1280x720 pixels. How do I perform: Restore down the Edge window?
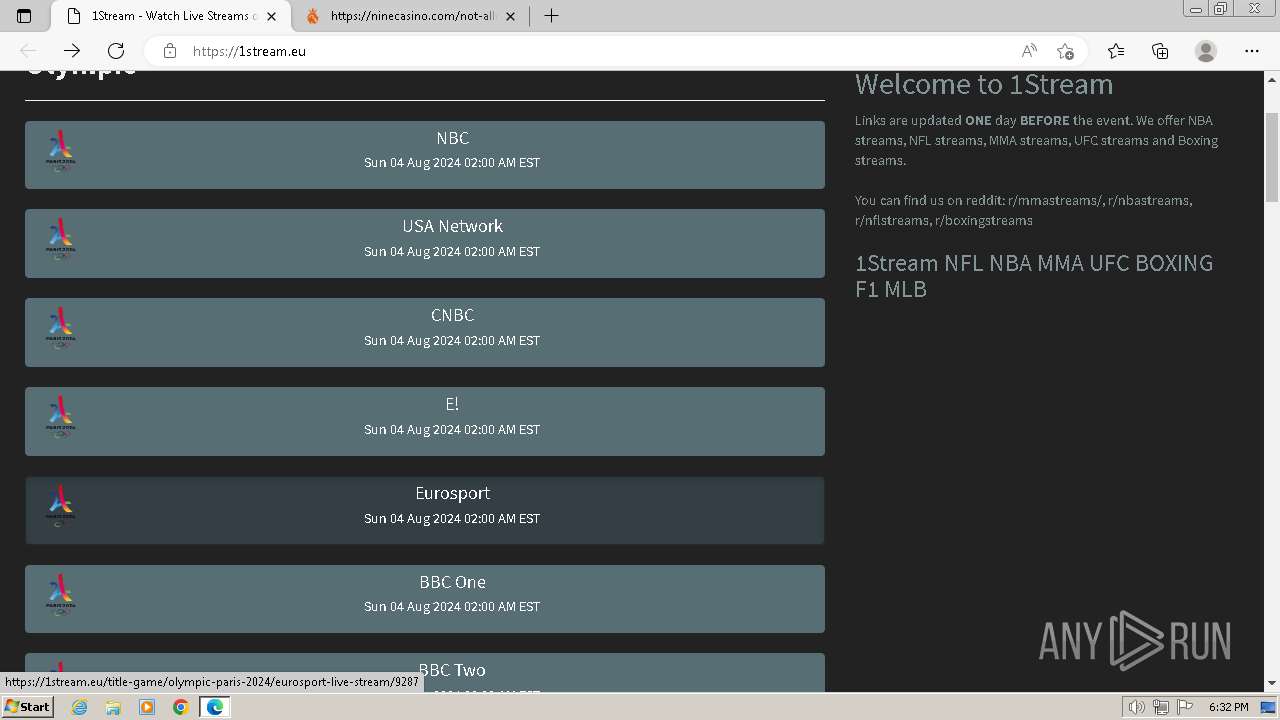point(1220,9)
